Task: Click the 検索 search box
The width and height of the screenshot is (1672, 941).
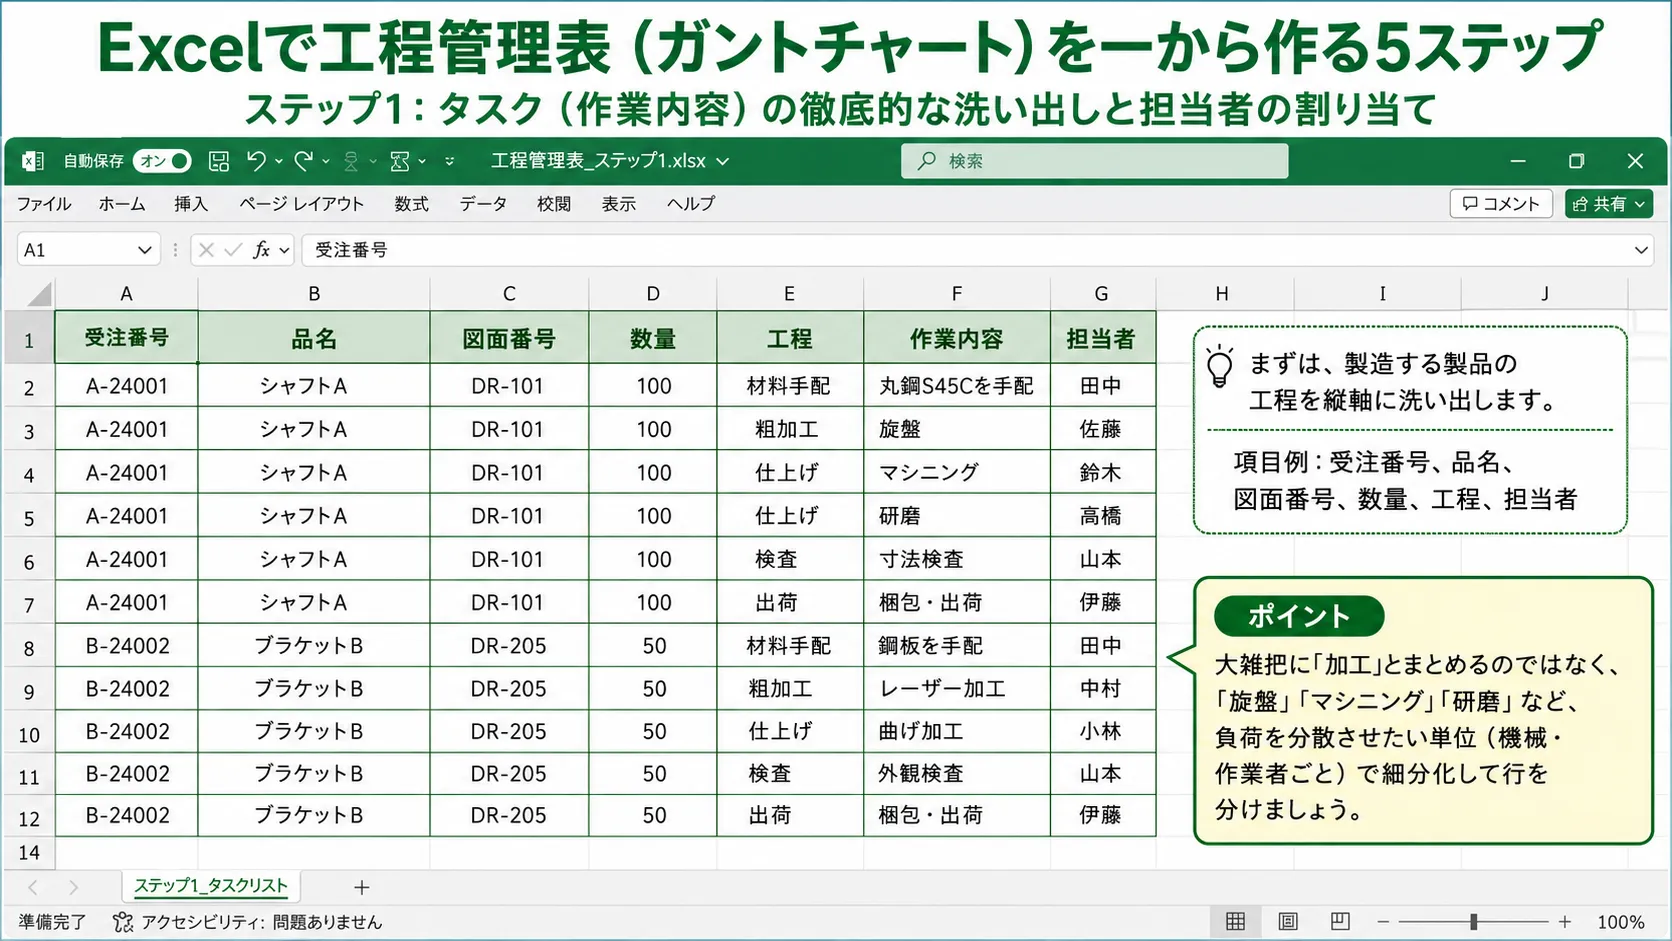Action: pos(1095,161)
